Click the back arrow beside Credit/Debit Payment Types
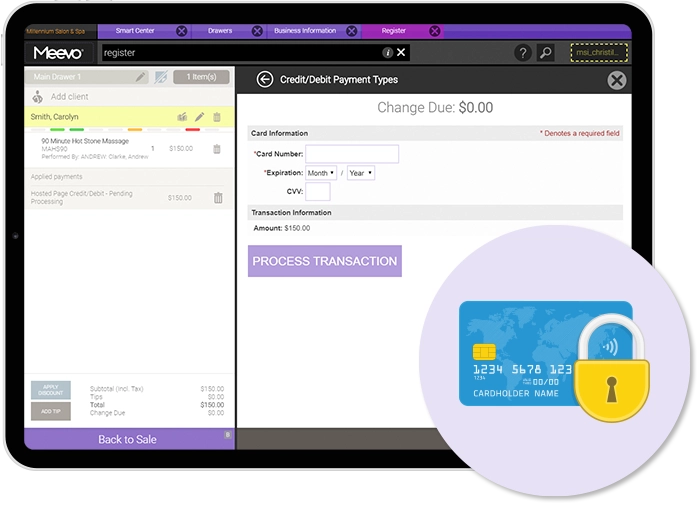The image size is (700, 505). [264, 80]
